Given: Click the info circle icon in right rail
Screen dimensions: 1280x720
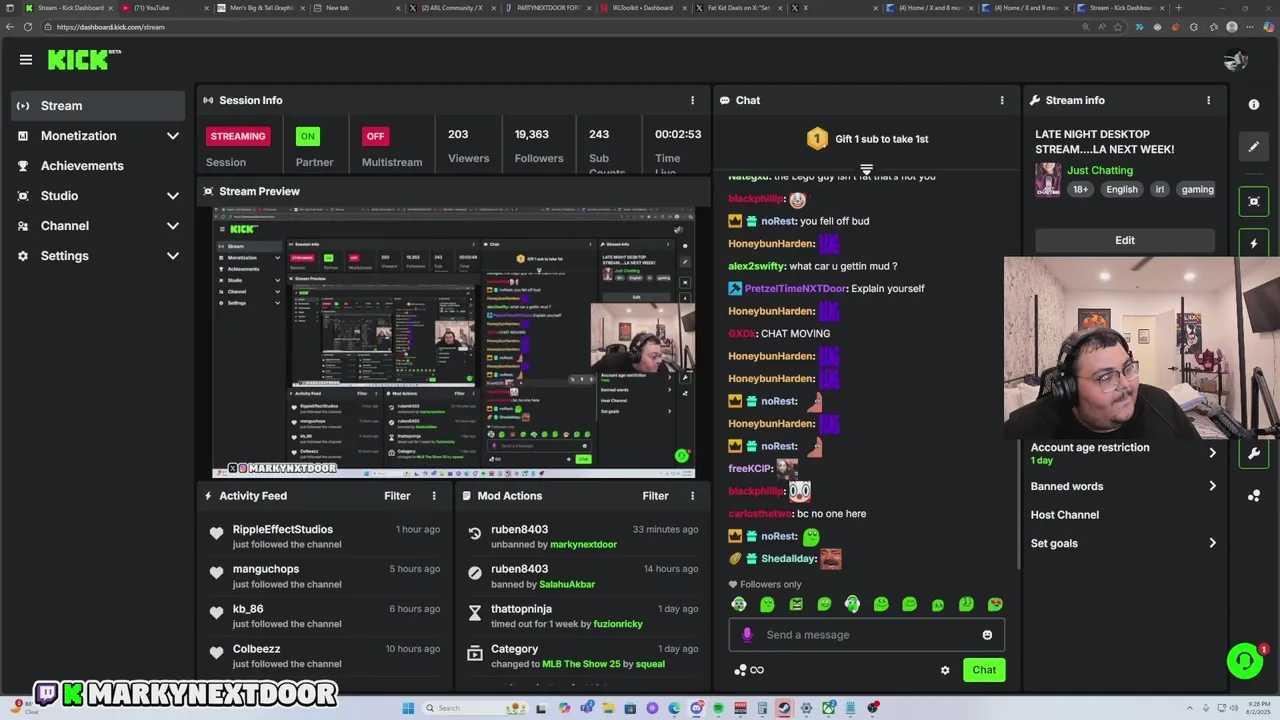Looking at the screenshot, I should [1254, 104].
